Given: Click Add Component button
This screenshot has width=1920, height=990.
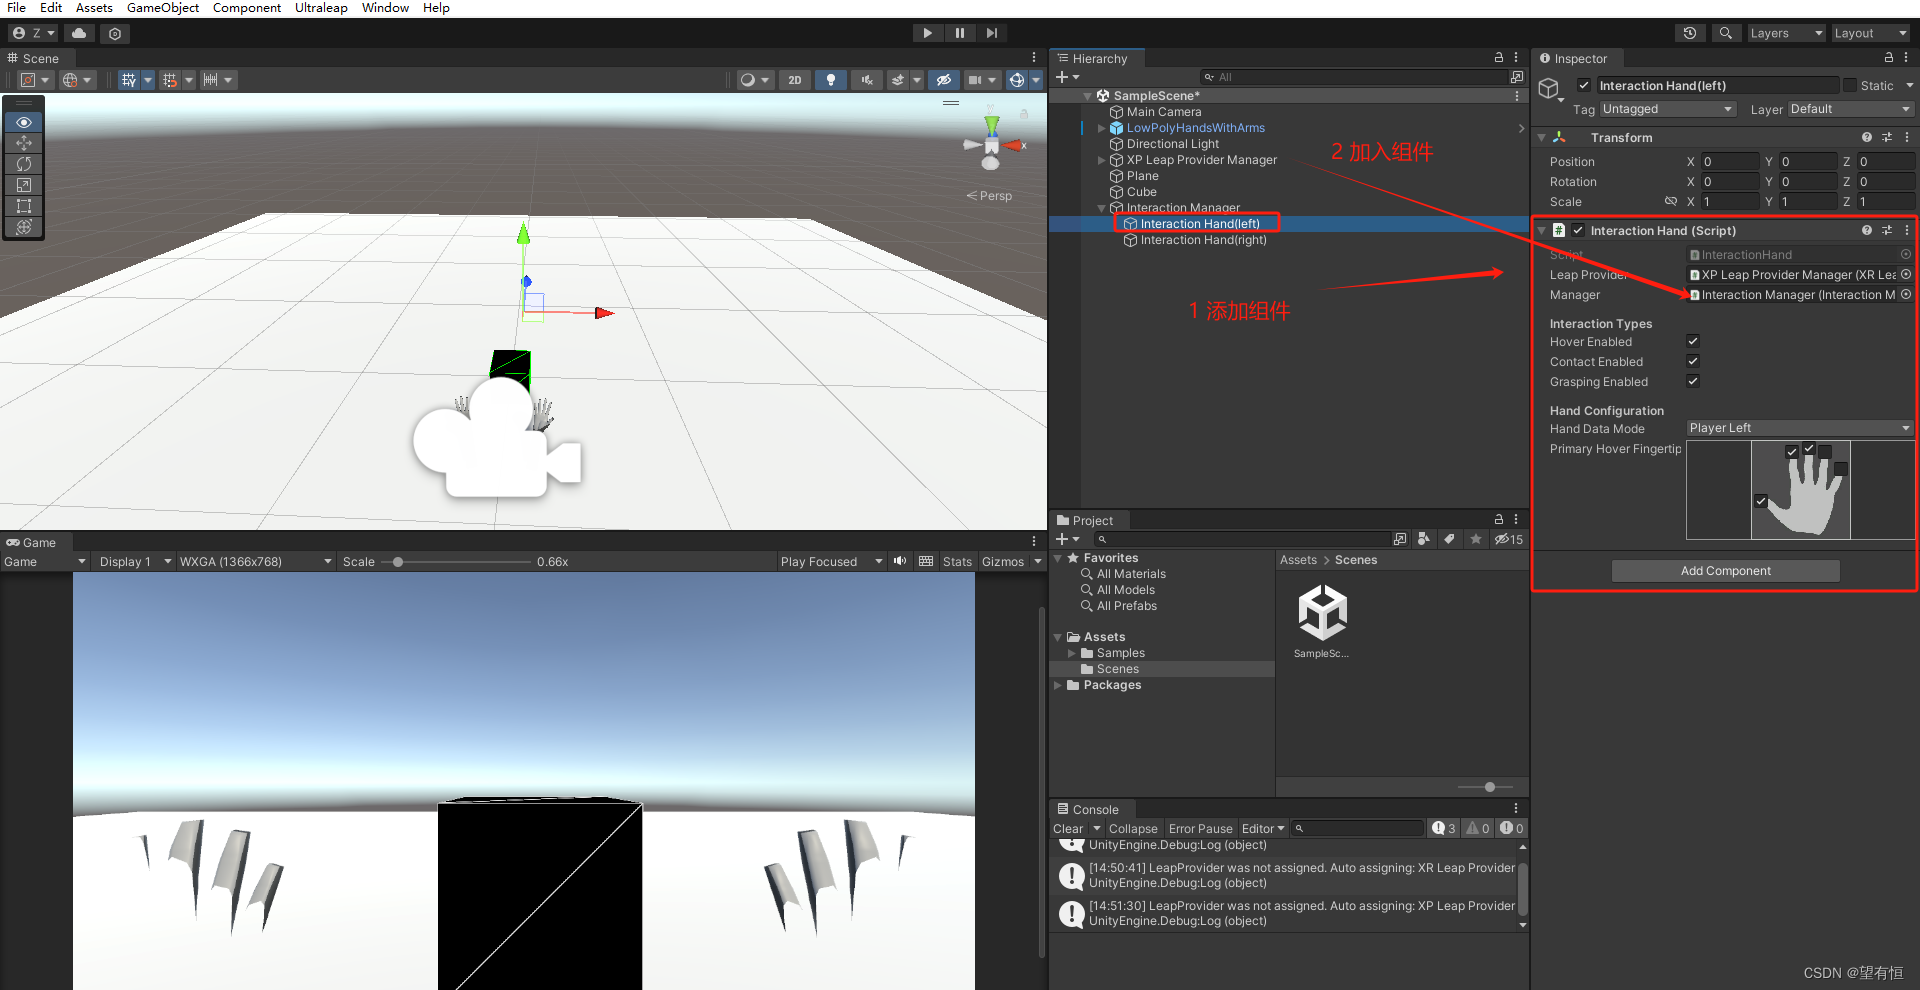Looking at the screenshot, I should click(1725, 571).
